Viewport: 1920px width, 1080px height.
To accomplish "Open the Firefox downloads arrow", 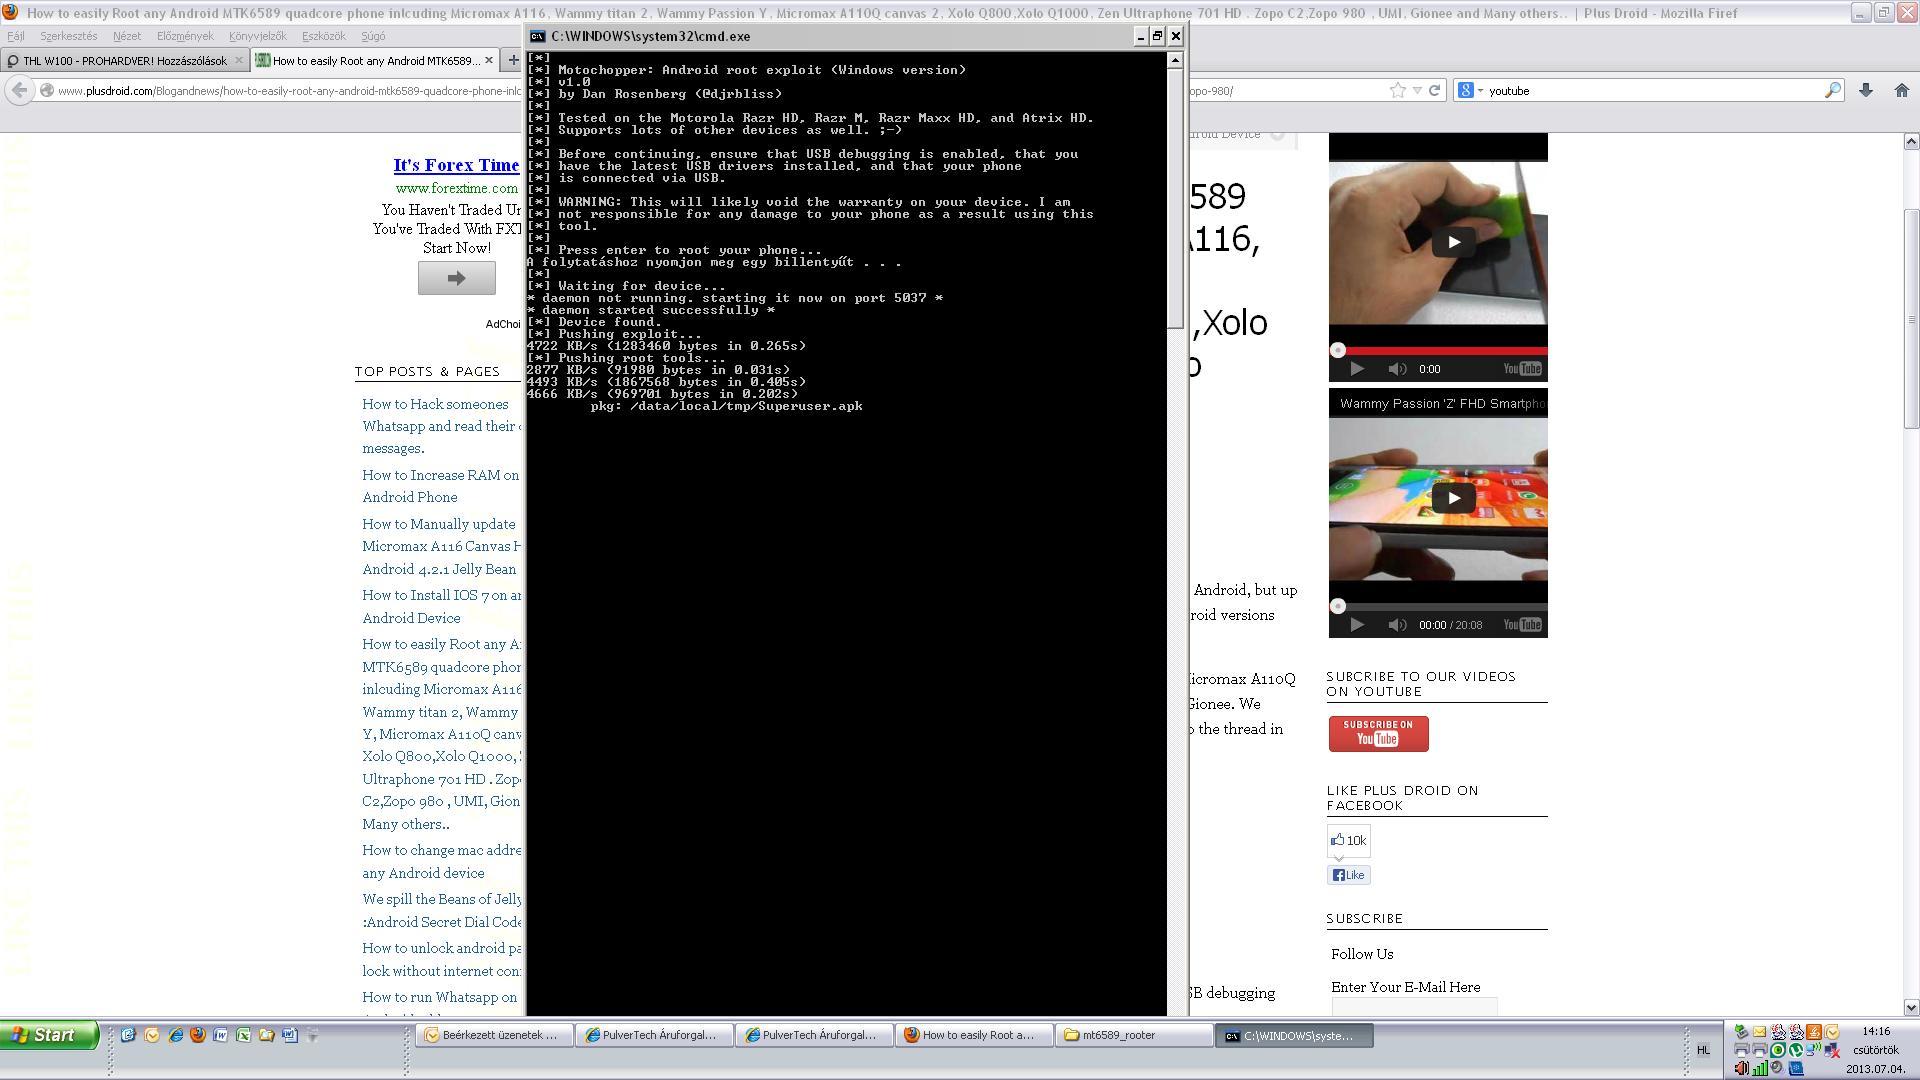I will pyautogui.click(x=1865, y=90).
